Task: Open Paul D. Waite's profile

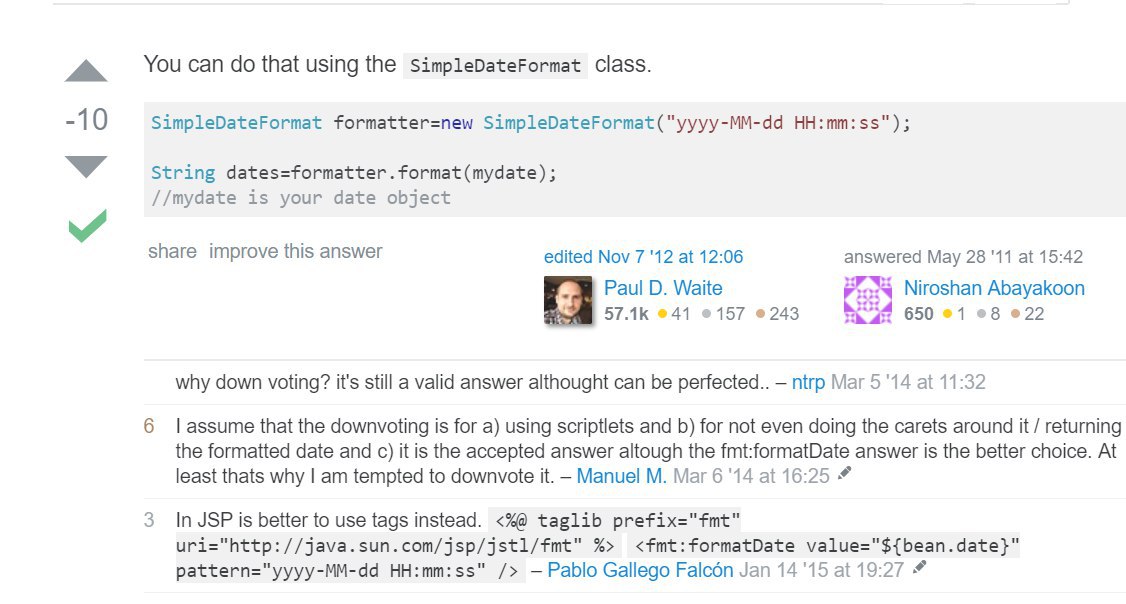Action: pos(663,288)
